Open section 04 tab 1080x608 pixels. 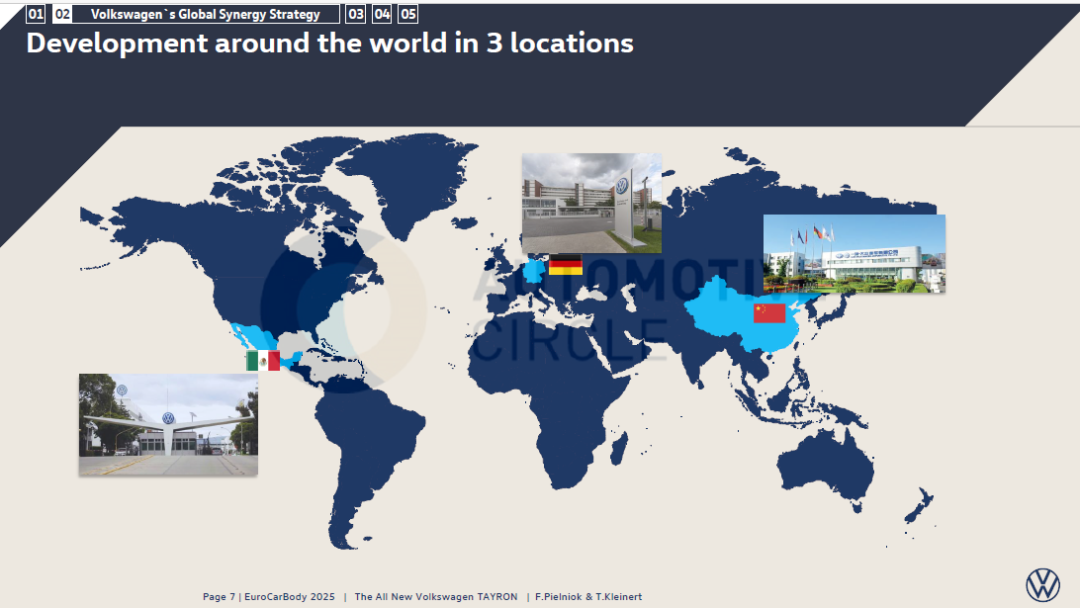coord(382,14)
